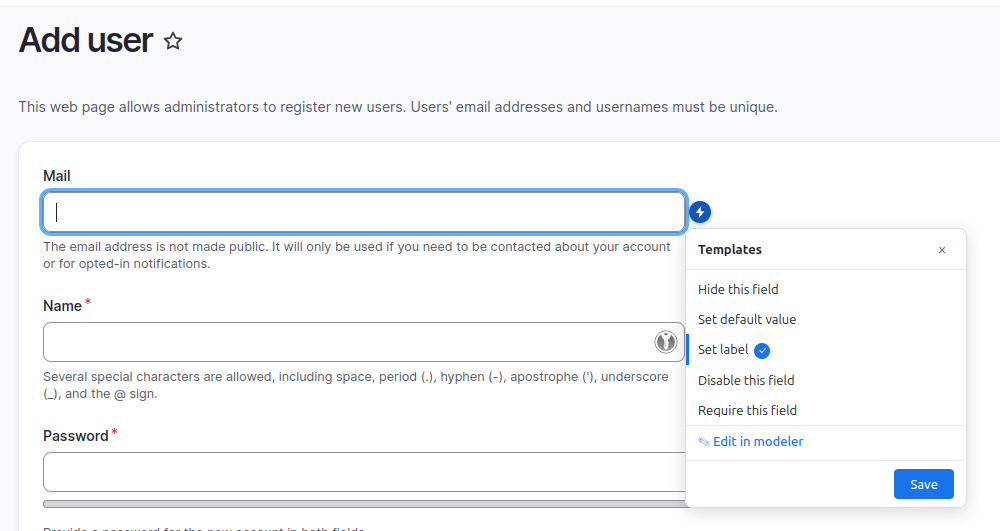Focus the Mail text input
The image size is (1000, 531).
[363, 212]
